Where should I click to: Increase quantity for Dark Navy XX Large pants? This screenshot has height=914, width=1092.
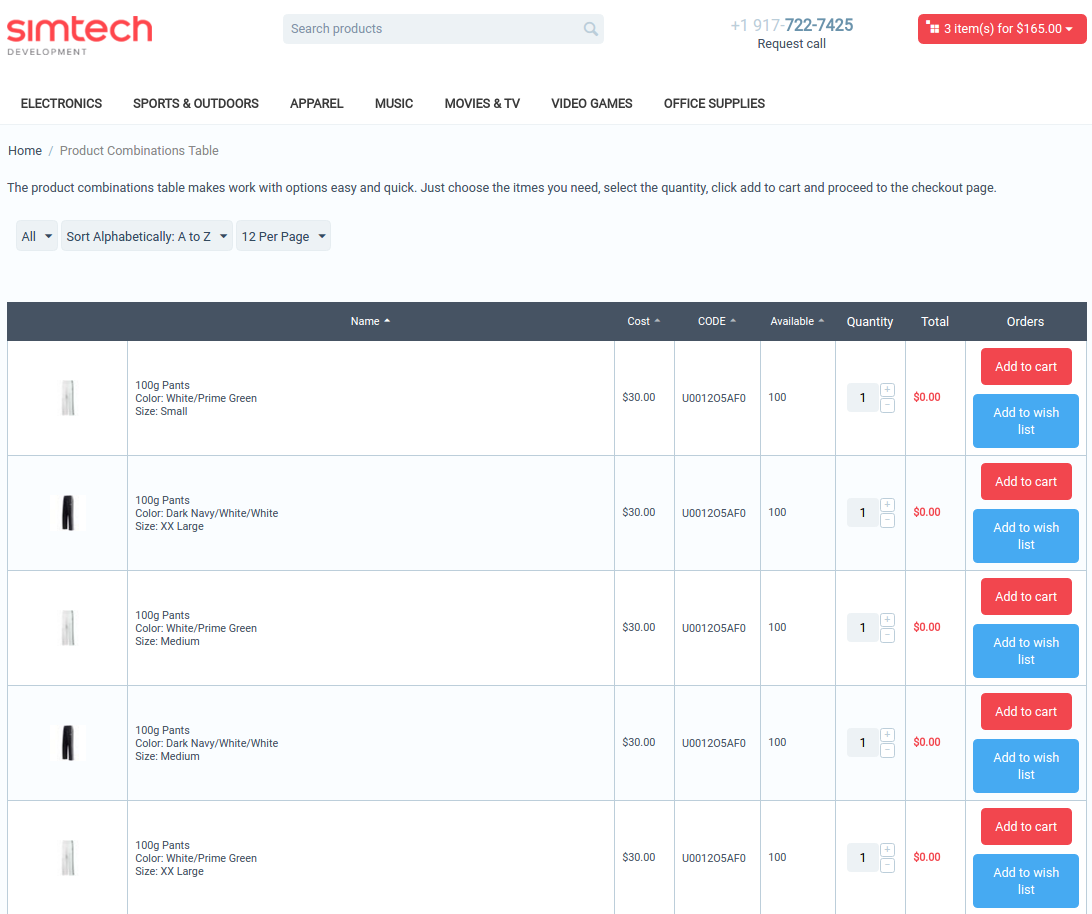pyautogui.click(x=887, y=504)
